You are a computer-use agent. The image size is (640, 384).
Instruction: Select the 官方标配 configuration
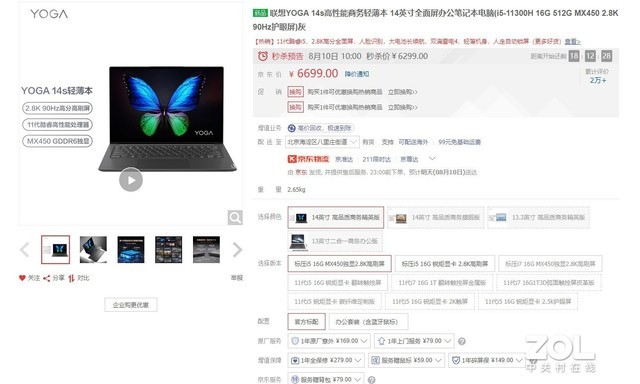click(x=307, y=322)
